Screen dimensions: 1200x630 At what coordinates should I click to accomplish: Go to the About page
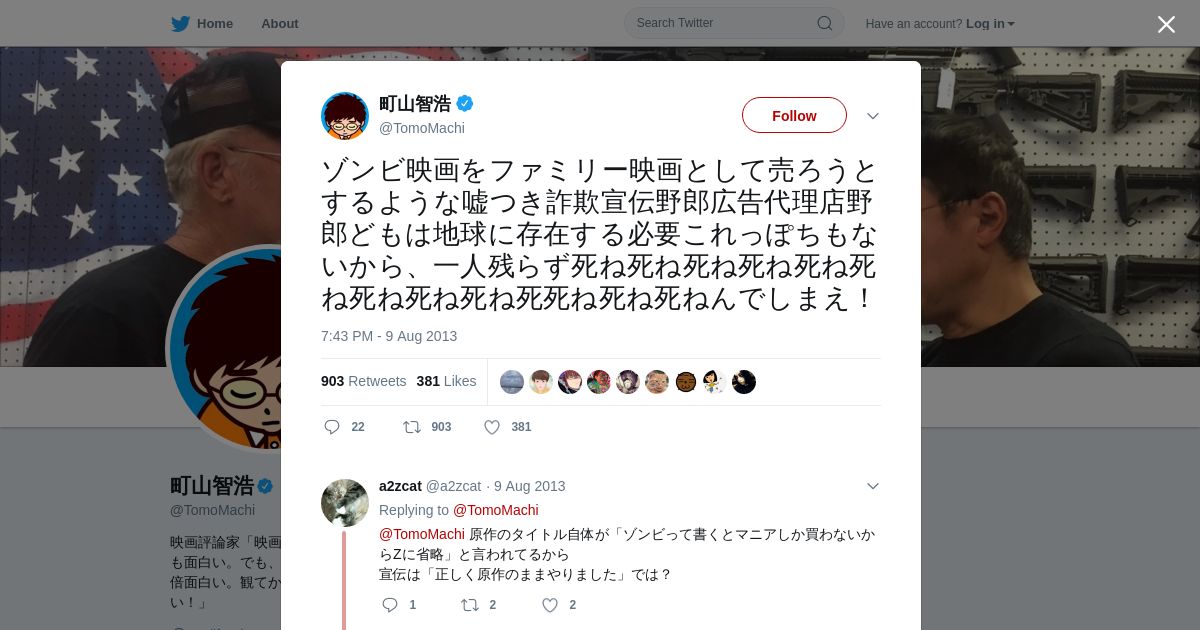coord(279,24)
